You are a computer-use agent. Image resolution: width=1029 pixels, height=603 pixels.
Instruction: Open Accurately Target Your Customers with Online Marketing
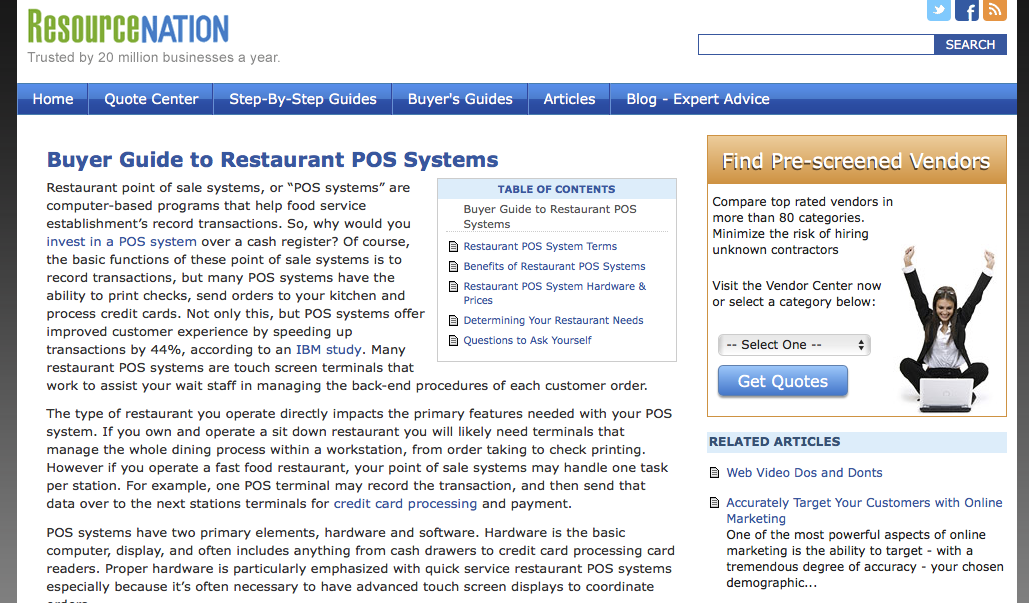(x=864, y=510)
